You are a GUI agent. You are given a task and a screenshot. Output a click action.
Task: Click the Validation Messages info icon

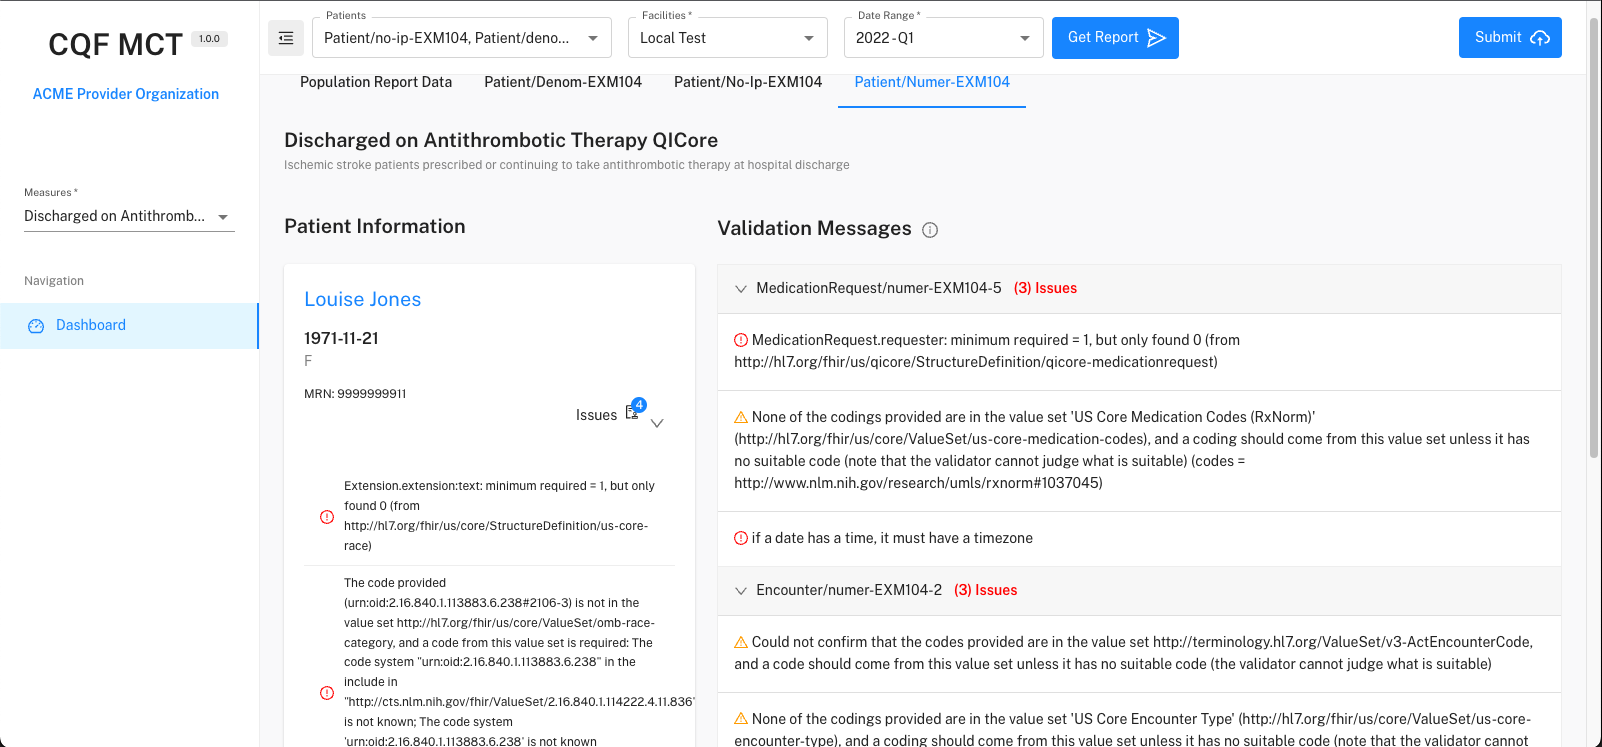tap(930, 230)
